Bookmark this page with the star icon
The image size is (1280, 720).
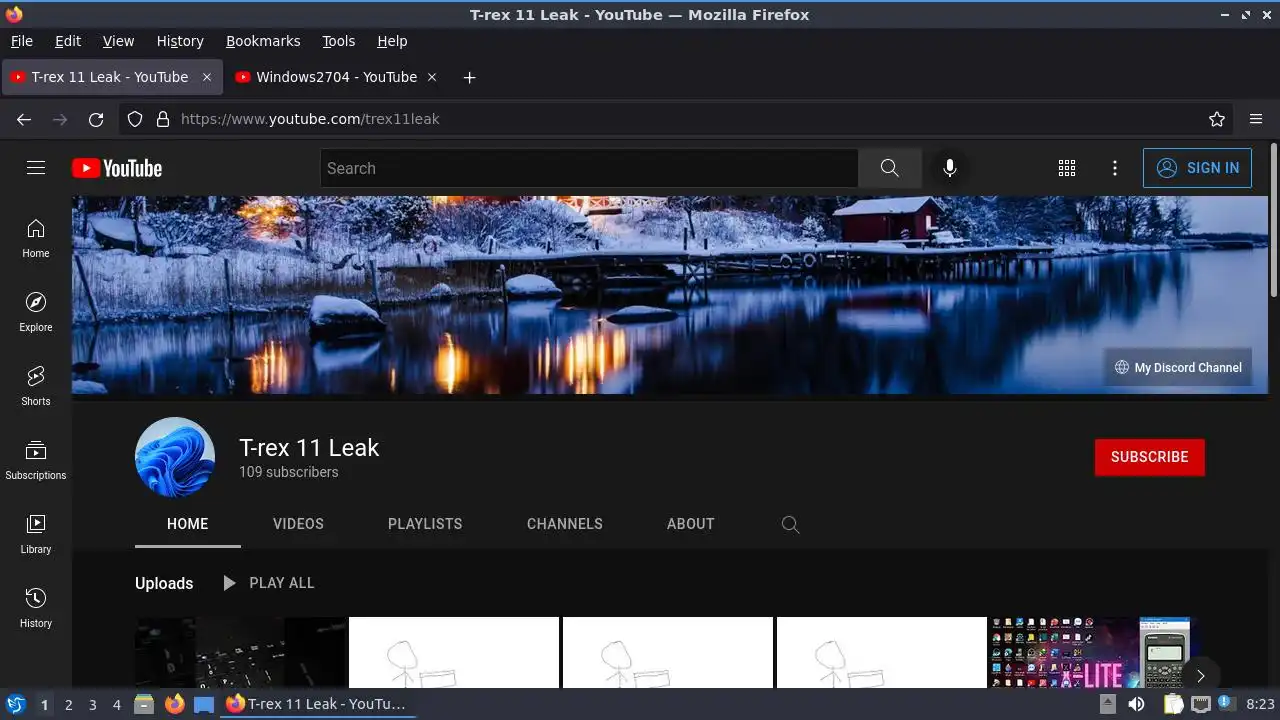click(1217, 119)
